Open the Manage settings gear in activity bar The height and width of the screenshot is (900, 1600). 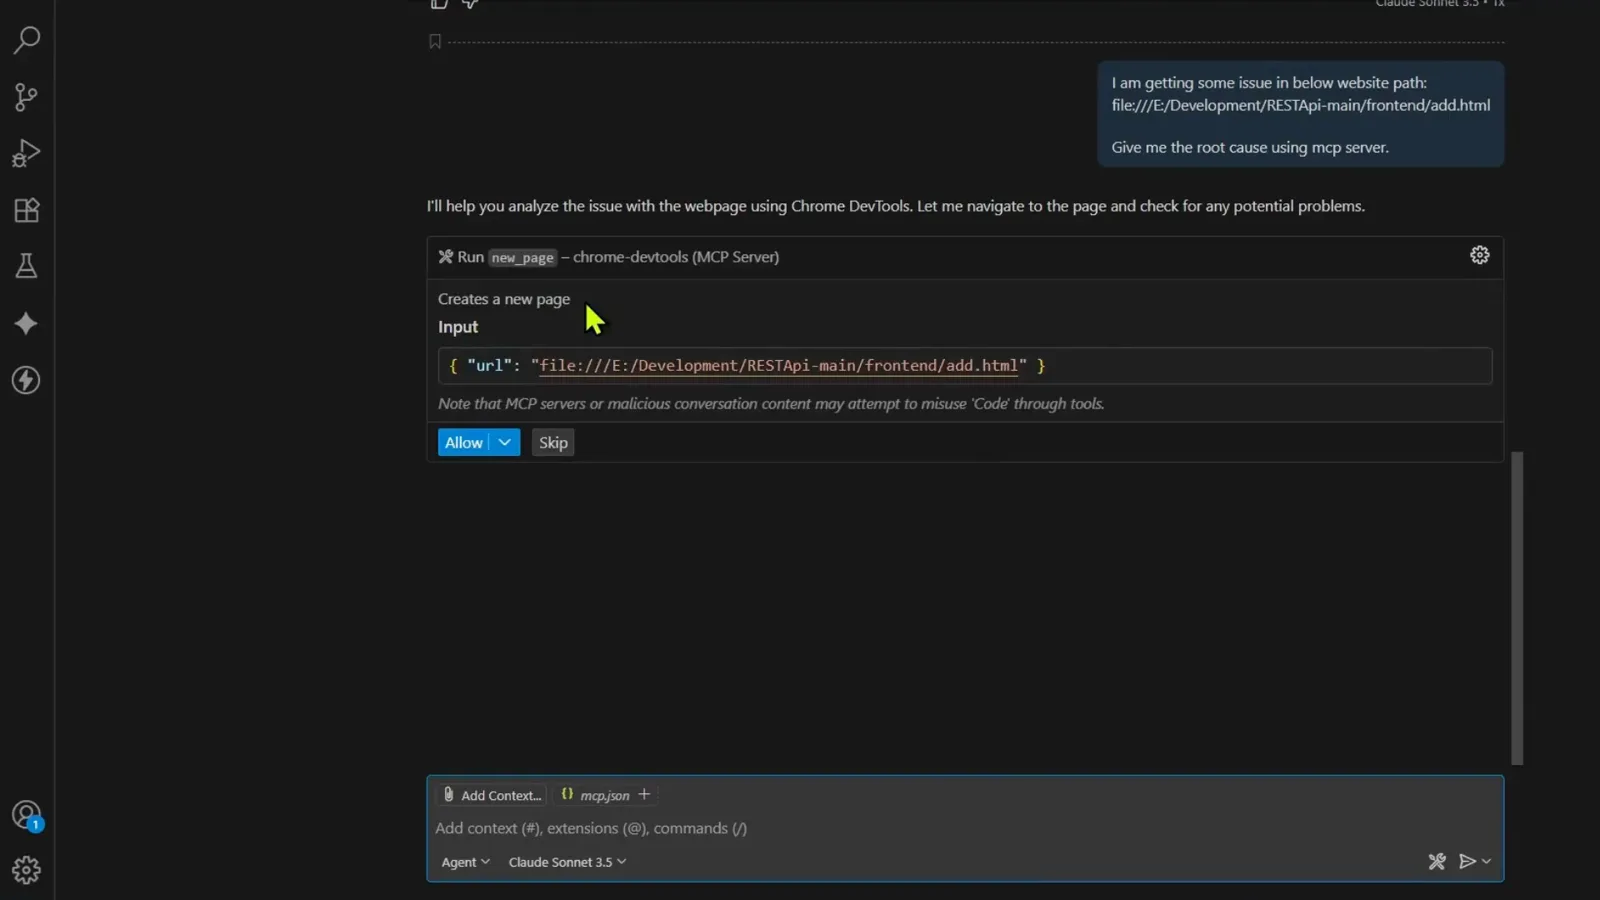26,870
